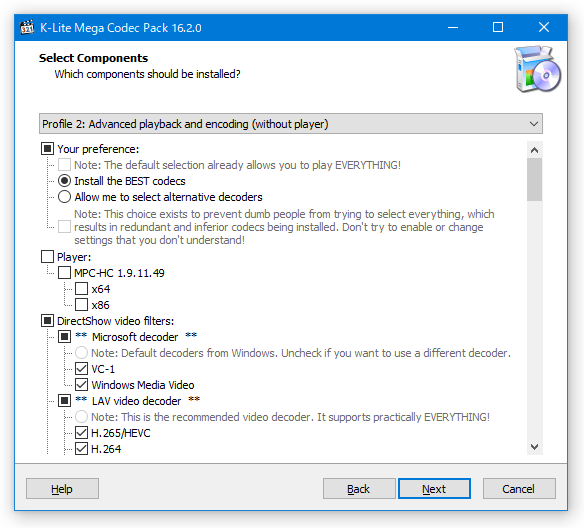This screenshot has width=584, height=528.
Task: Click the K-Lite clapperboard title bar icon
Action: coord(27,28)
